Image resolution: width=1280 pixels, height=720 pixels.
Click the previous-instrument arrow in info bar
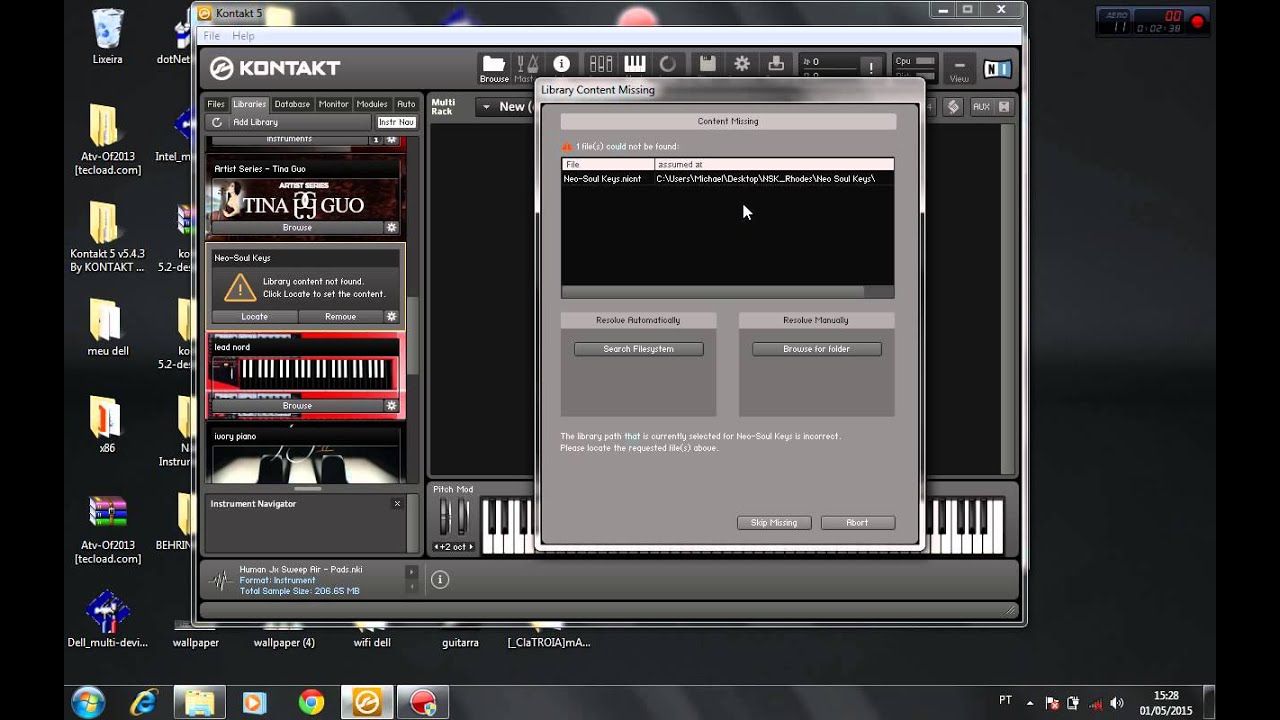point(411,588)
